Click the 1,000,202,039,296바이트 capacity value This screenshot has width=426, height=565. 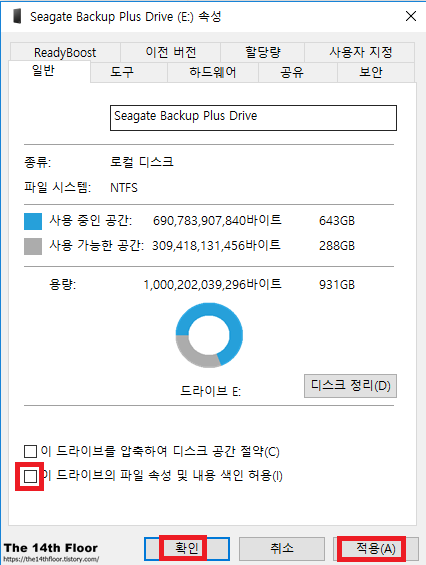pyautogui.click(x=212, y=285)
